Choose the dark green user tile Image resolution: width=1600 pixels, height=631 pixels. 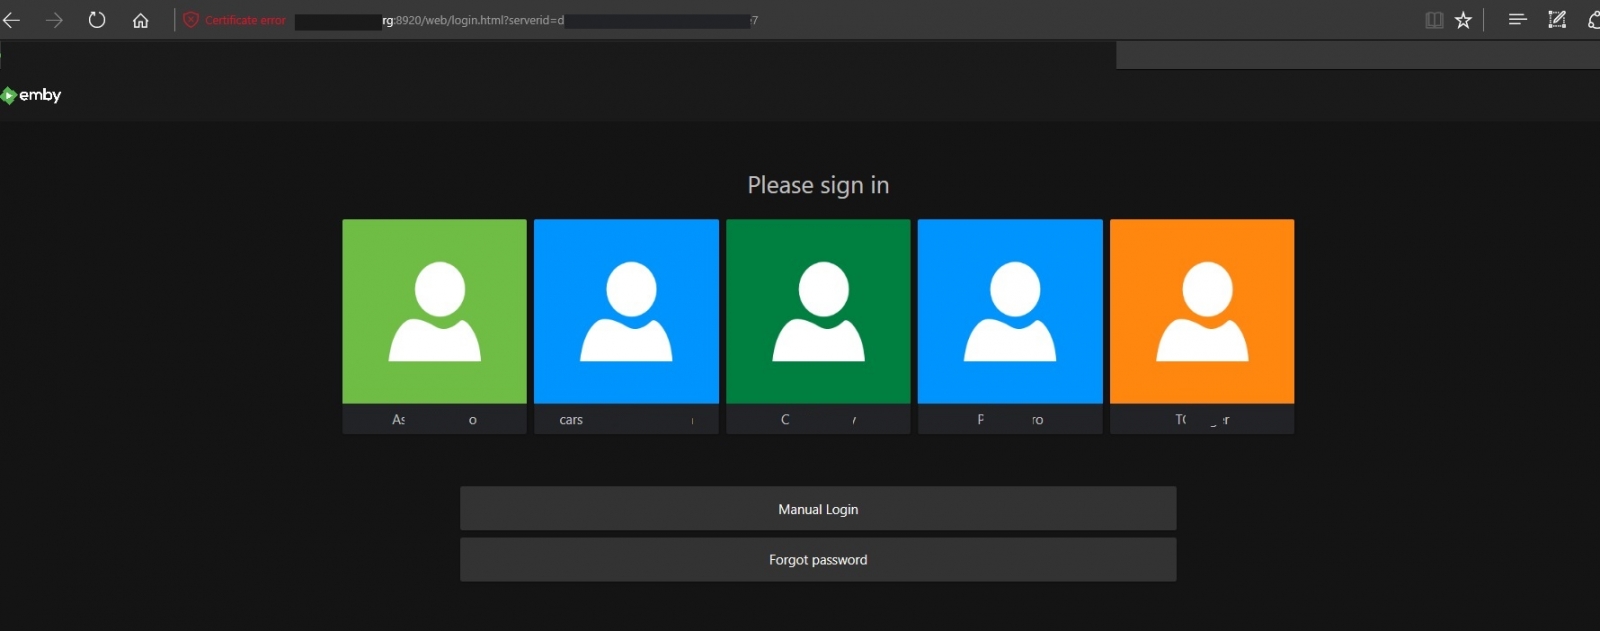coord(818,311)
